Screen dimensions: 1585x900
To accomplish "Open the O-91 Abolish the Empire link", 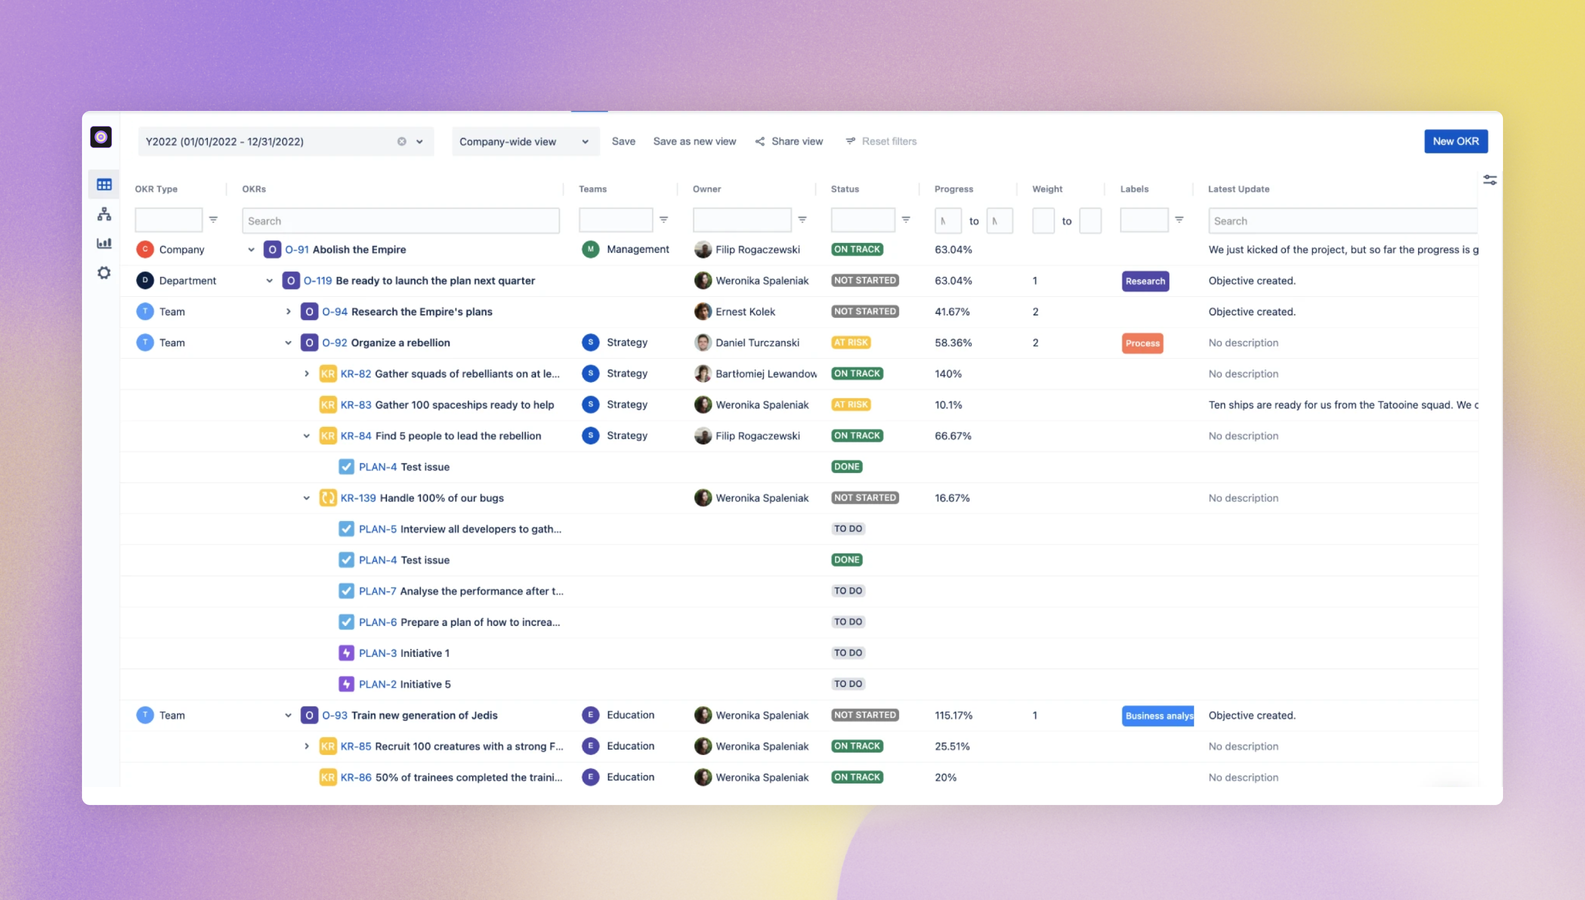I will [345, 250].
